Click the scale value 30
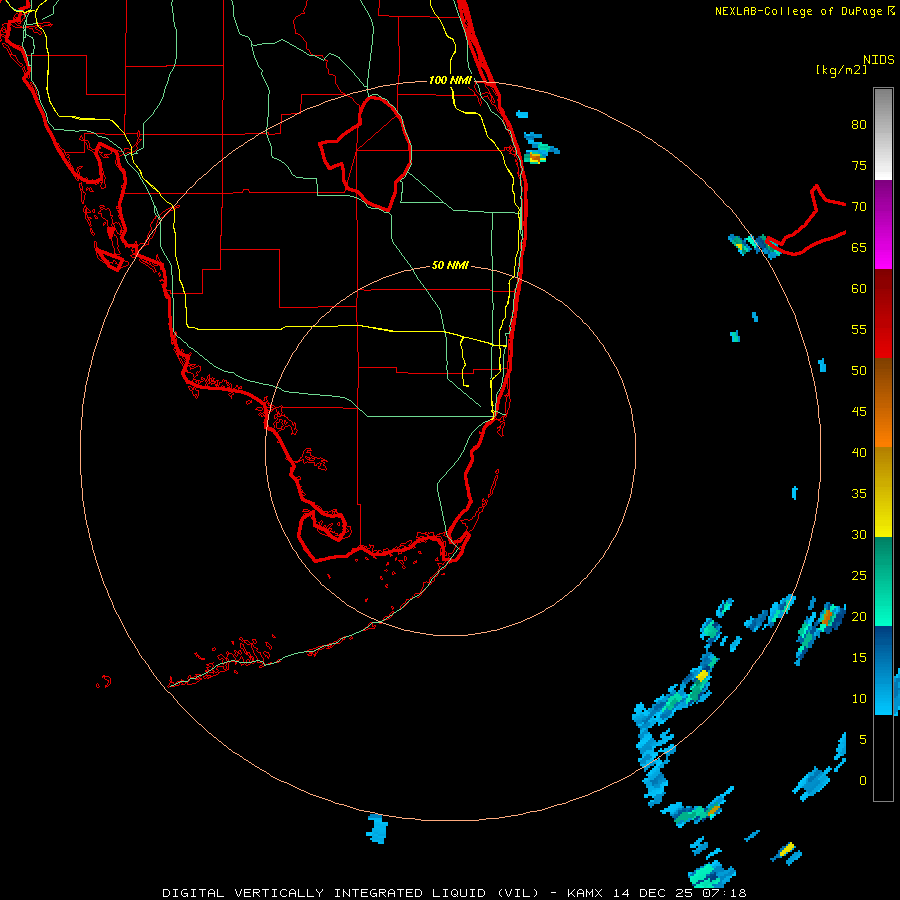Viewport: 900px width, 900px height. point(859,534)
